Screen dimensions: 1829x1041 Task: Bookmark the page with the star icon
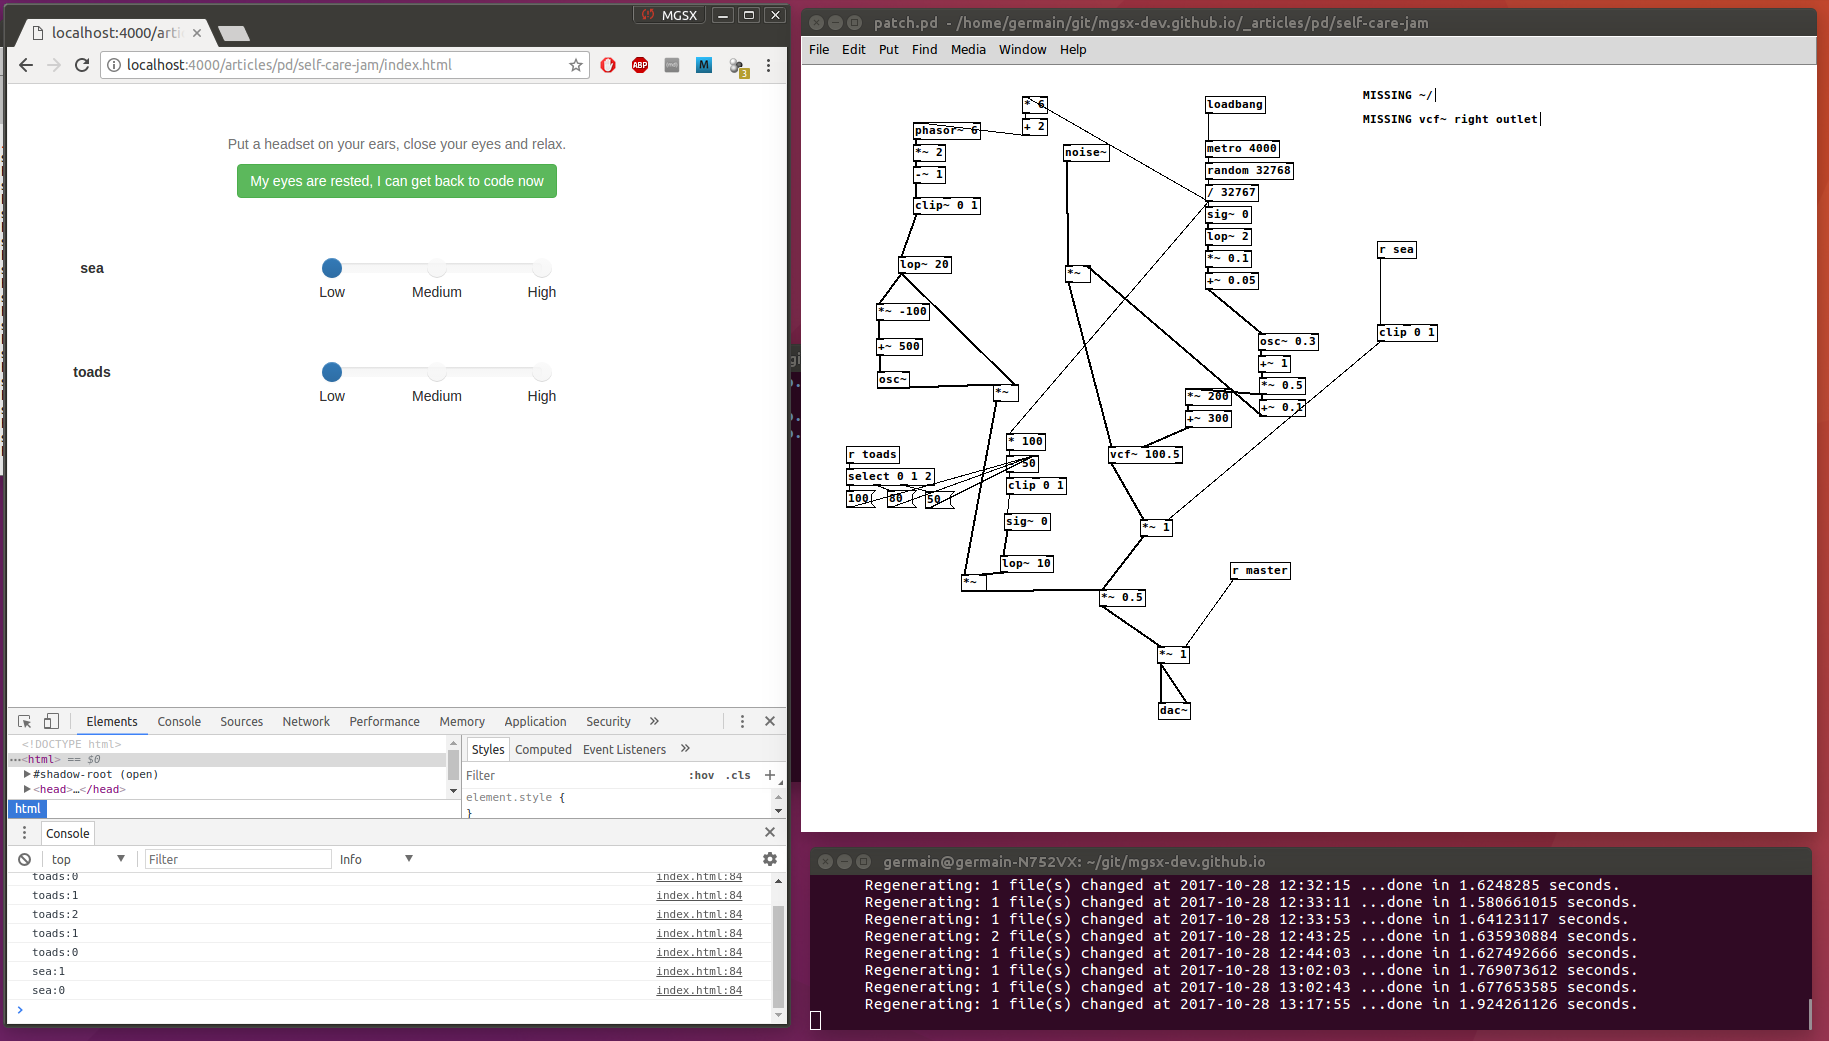click(576, 65)
